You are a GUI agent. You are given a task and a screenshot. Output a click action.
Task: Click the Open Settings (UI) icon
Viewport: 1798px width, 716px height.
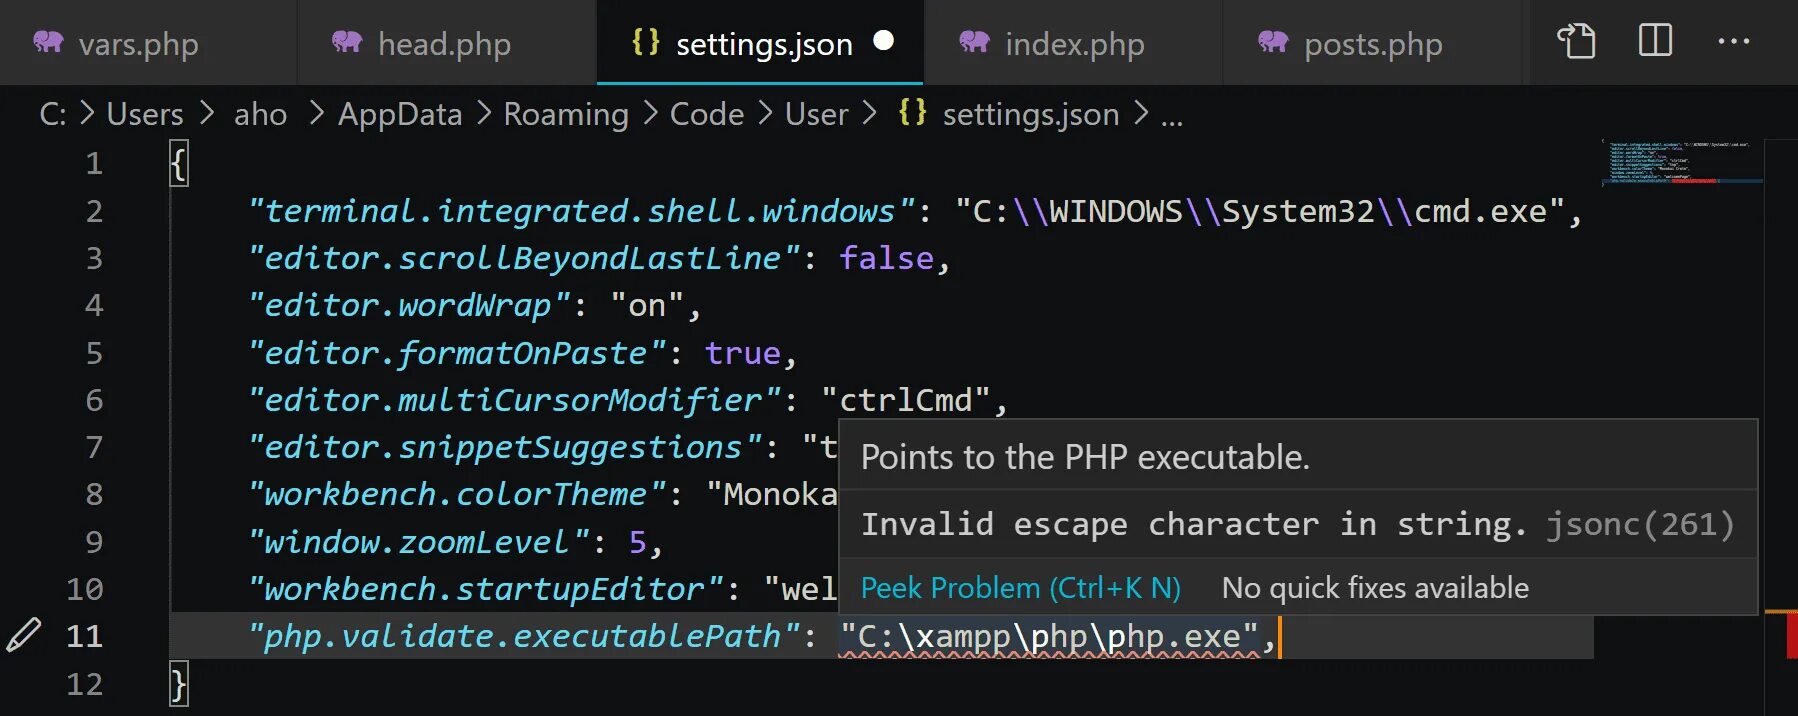click(x=1576, y=41)
